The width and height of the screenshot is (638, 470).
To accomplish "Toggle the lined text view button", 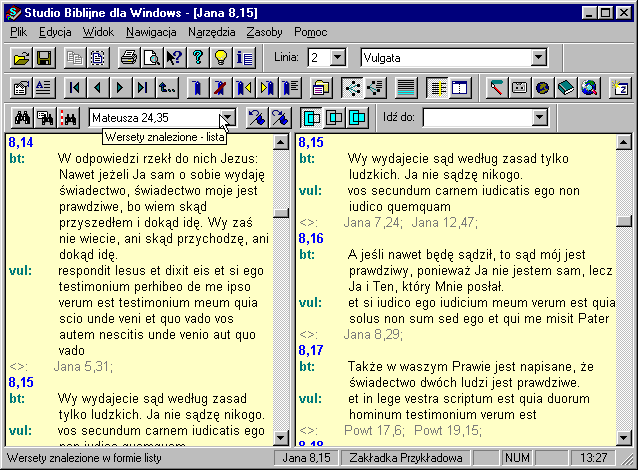I will [406, 87].
